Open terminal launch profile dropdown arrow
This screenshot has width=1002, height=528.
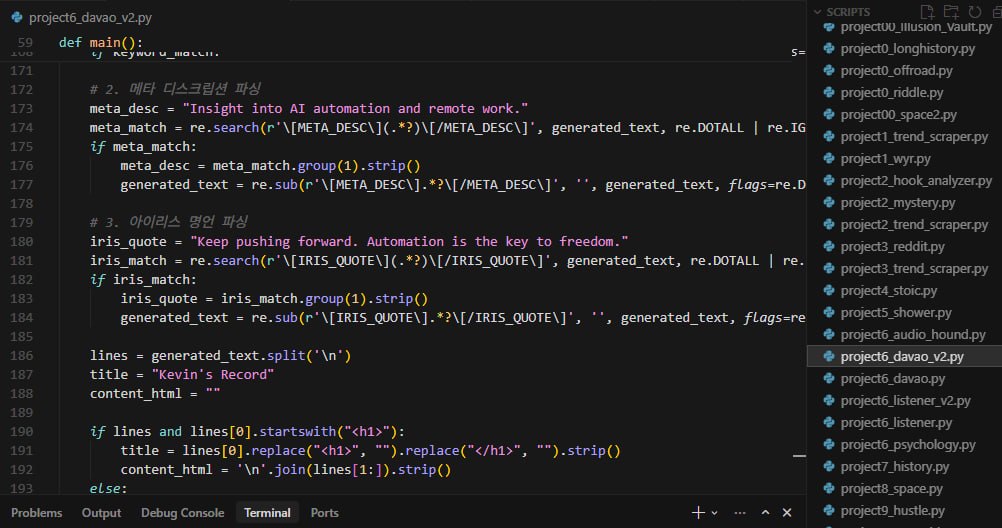coord(714,513)
